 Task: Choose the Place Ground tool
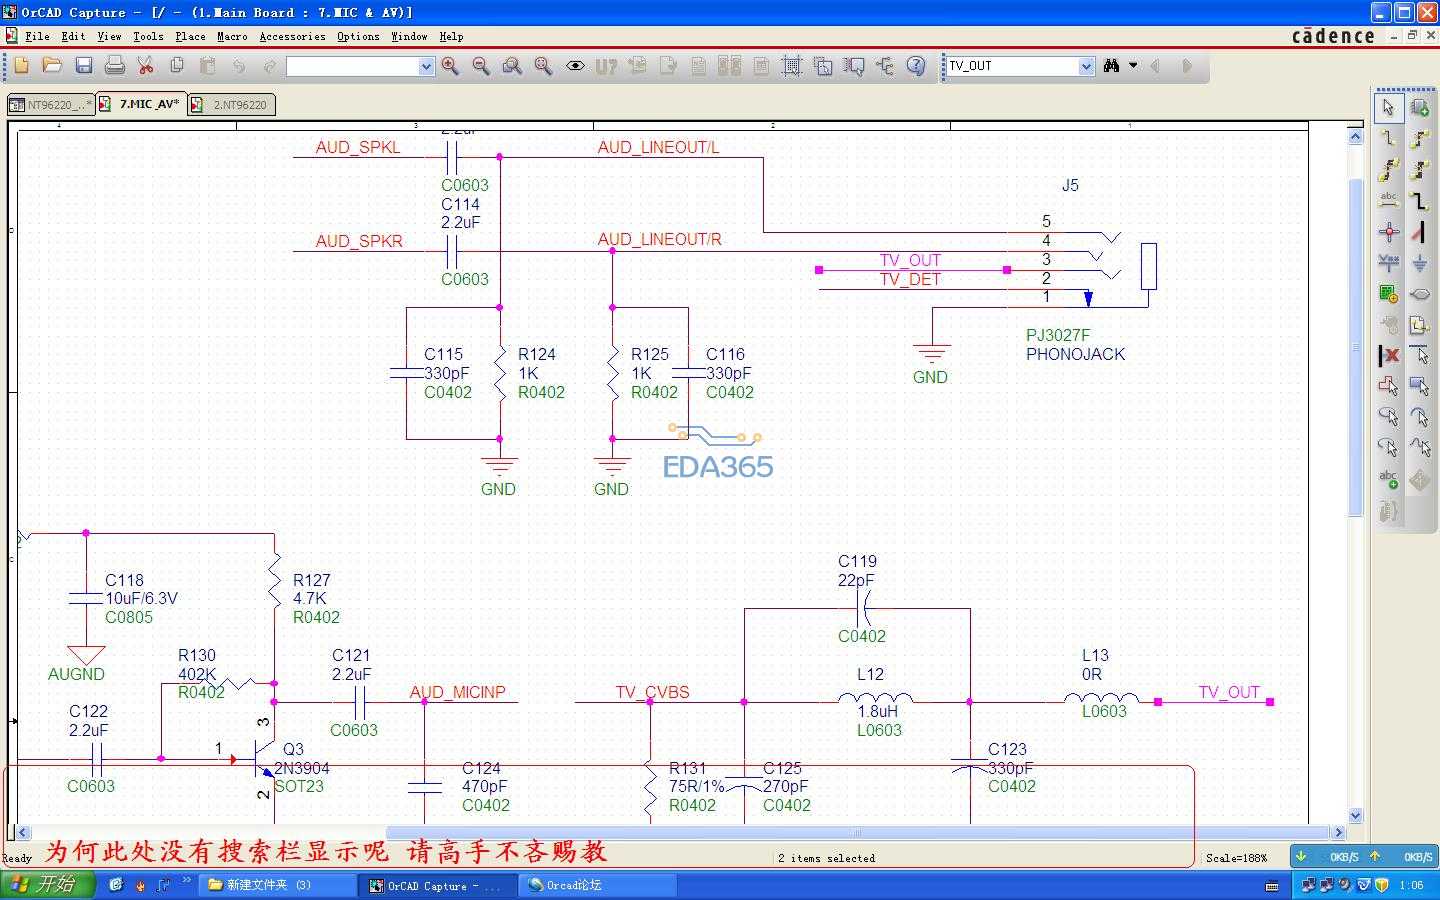[x=1420, y=263]
